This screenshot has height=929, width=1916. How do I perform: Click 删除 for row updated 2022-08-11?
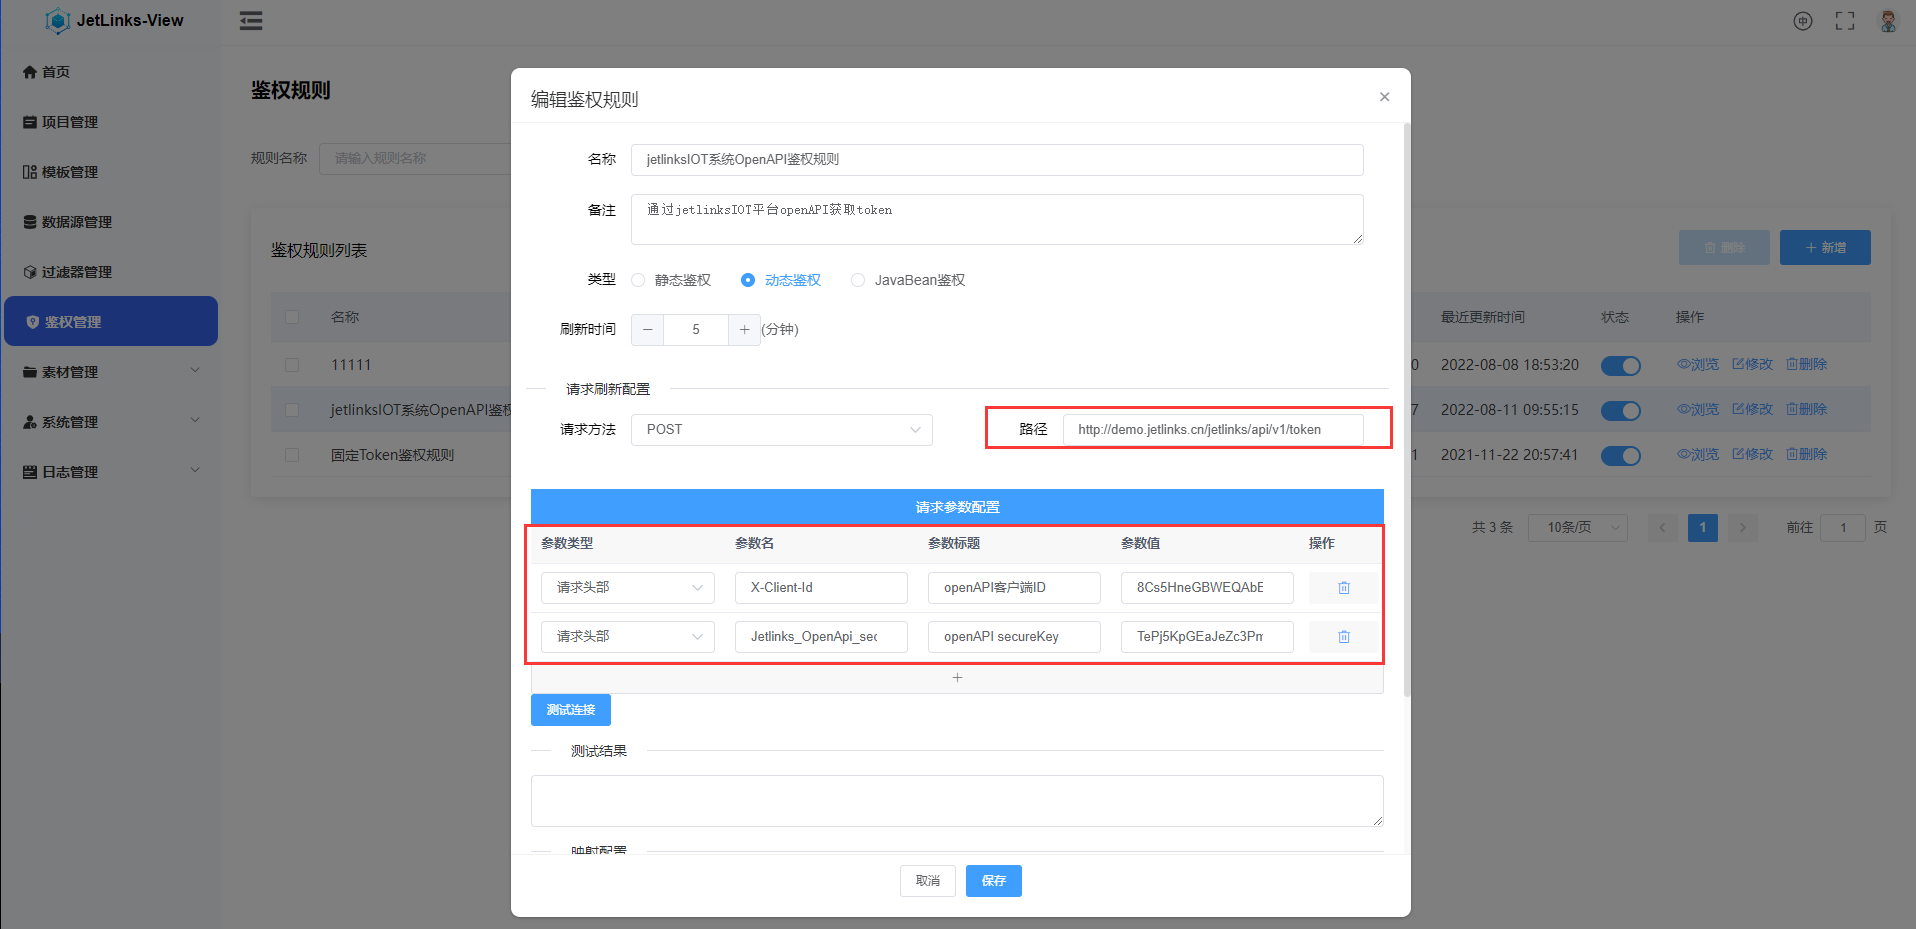point(1807,410)
